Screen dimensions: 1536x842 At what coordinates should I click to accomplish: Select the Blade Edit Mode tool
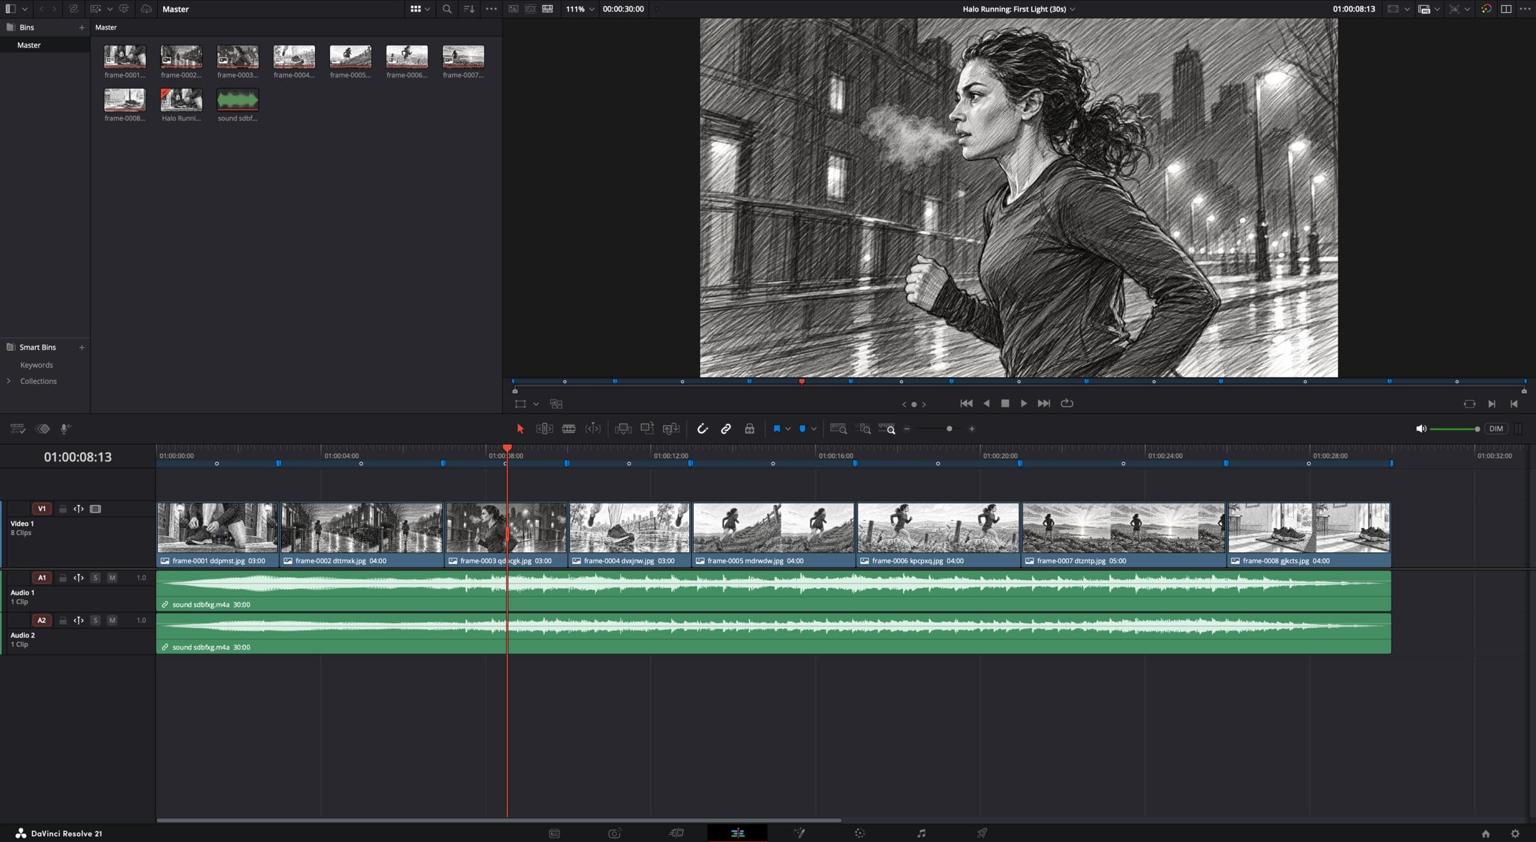pyautogui.click(x=569, y=429)
